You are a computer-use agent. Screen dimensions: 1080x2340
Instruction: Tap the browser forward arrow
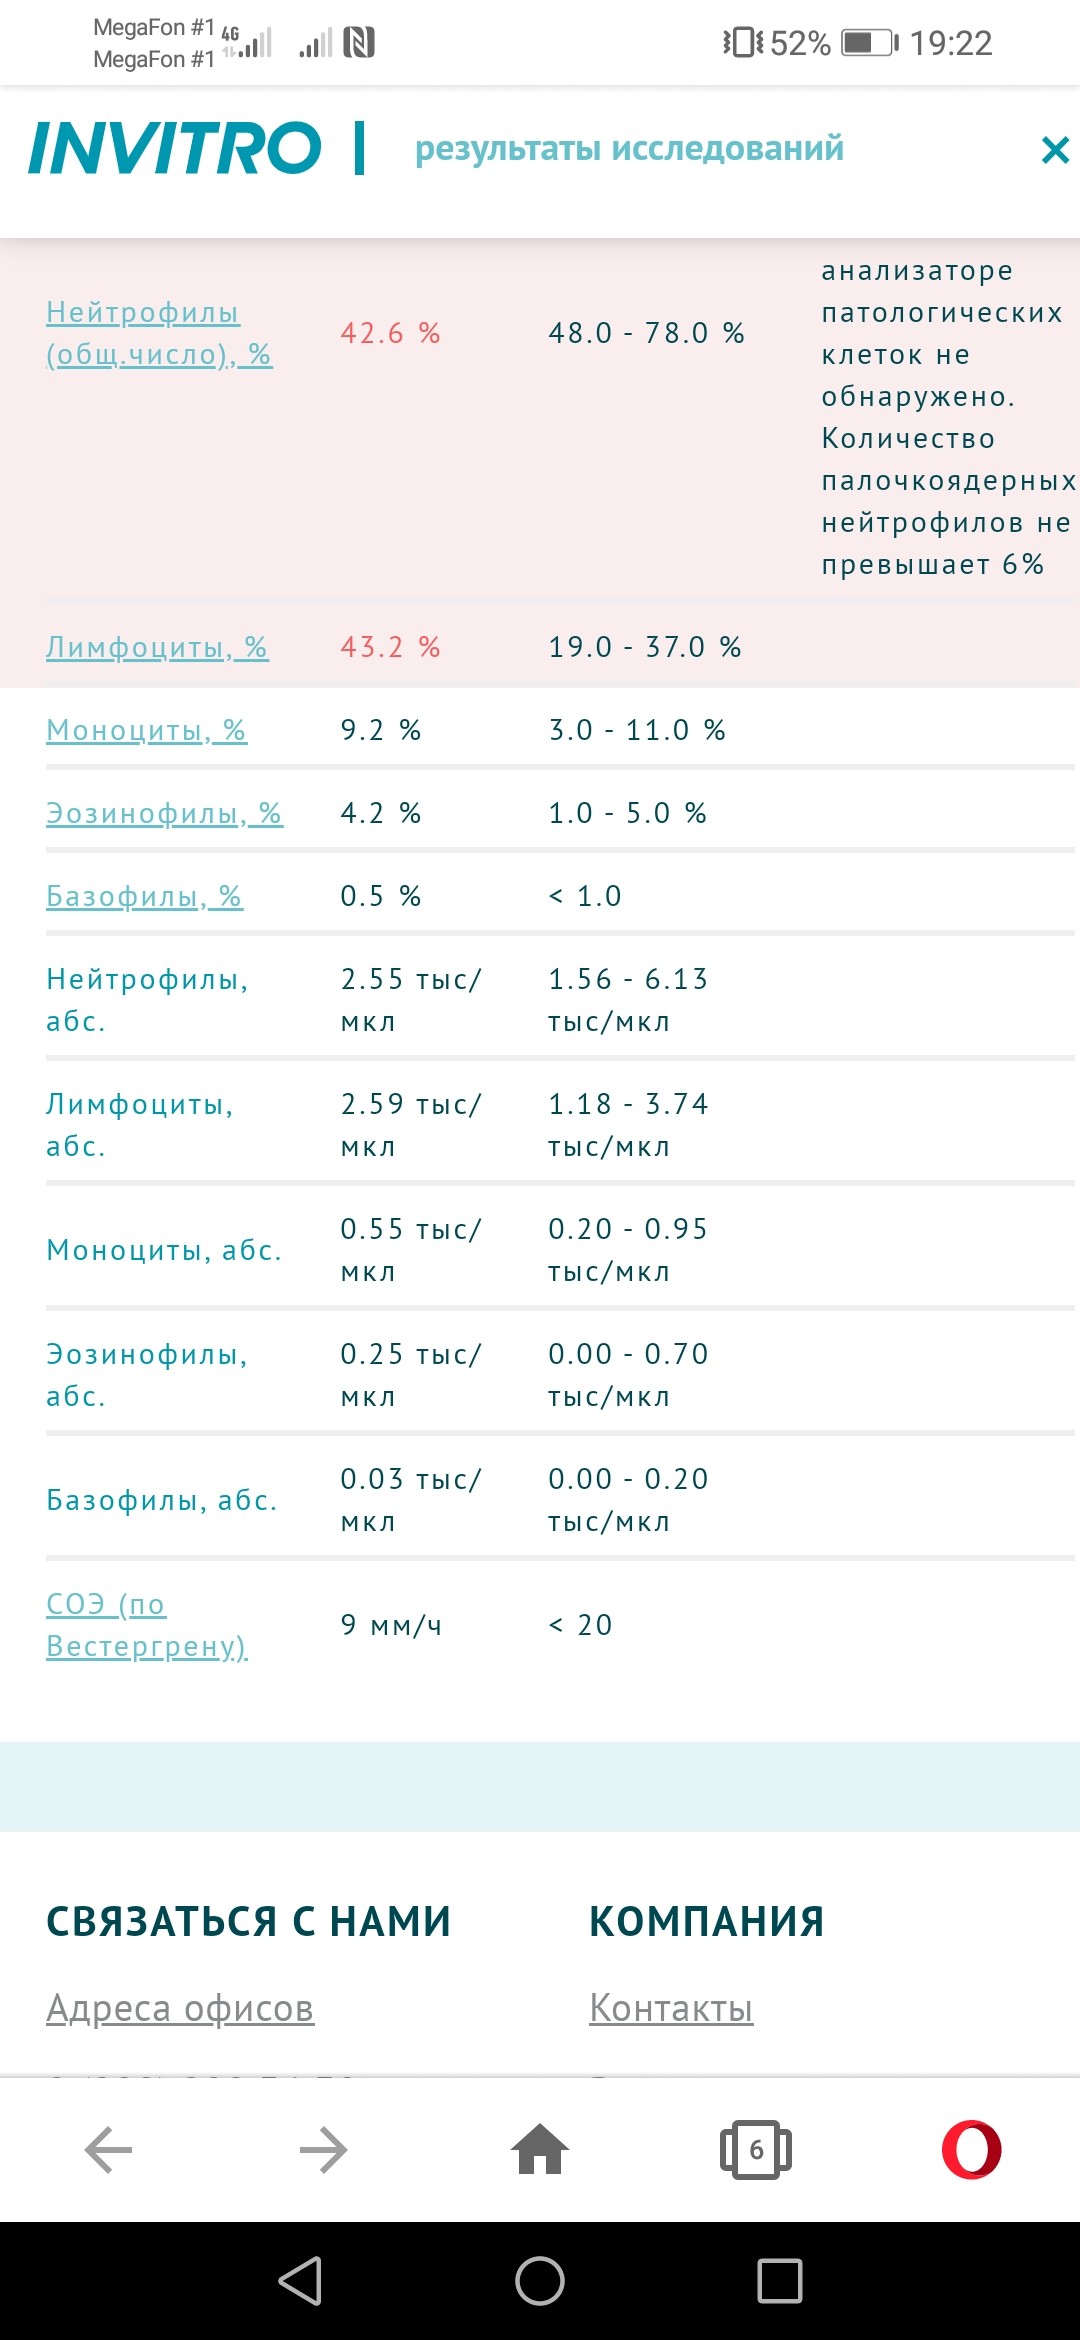[x=323, y=2150]
